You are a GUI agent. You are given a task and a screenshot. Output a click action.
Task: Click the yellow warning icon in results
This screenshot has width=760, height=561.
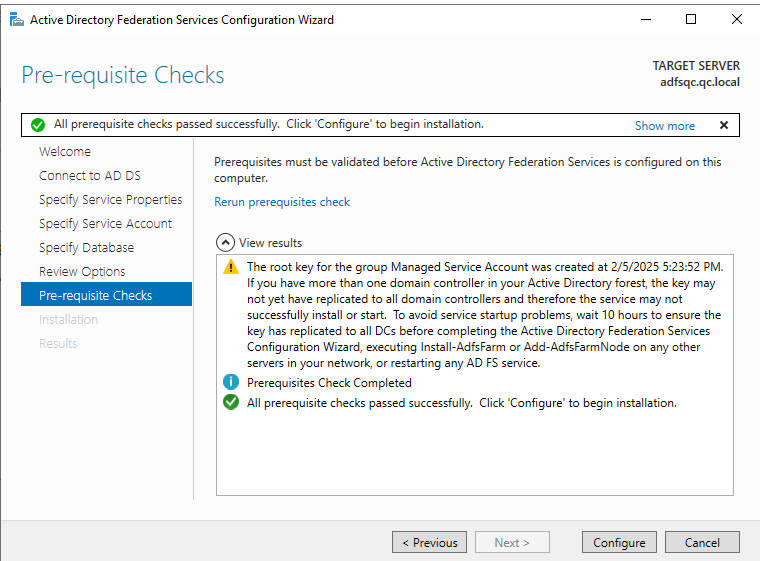coord(231,267)
